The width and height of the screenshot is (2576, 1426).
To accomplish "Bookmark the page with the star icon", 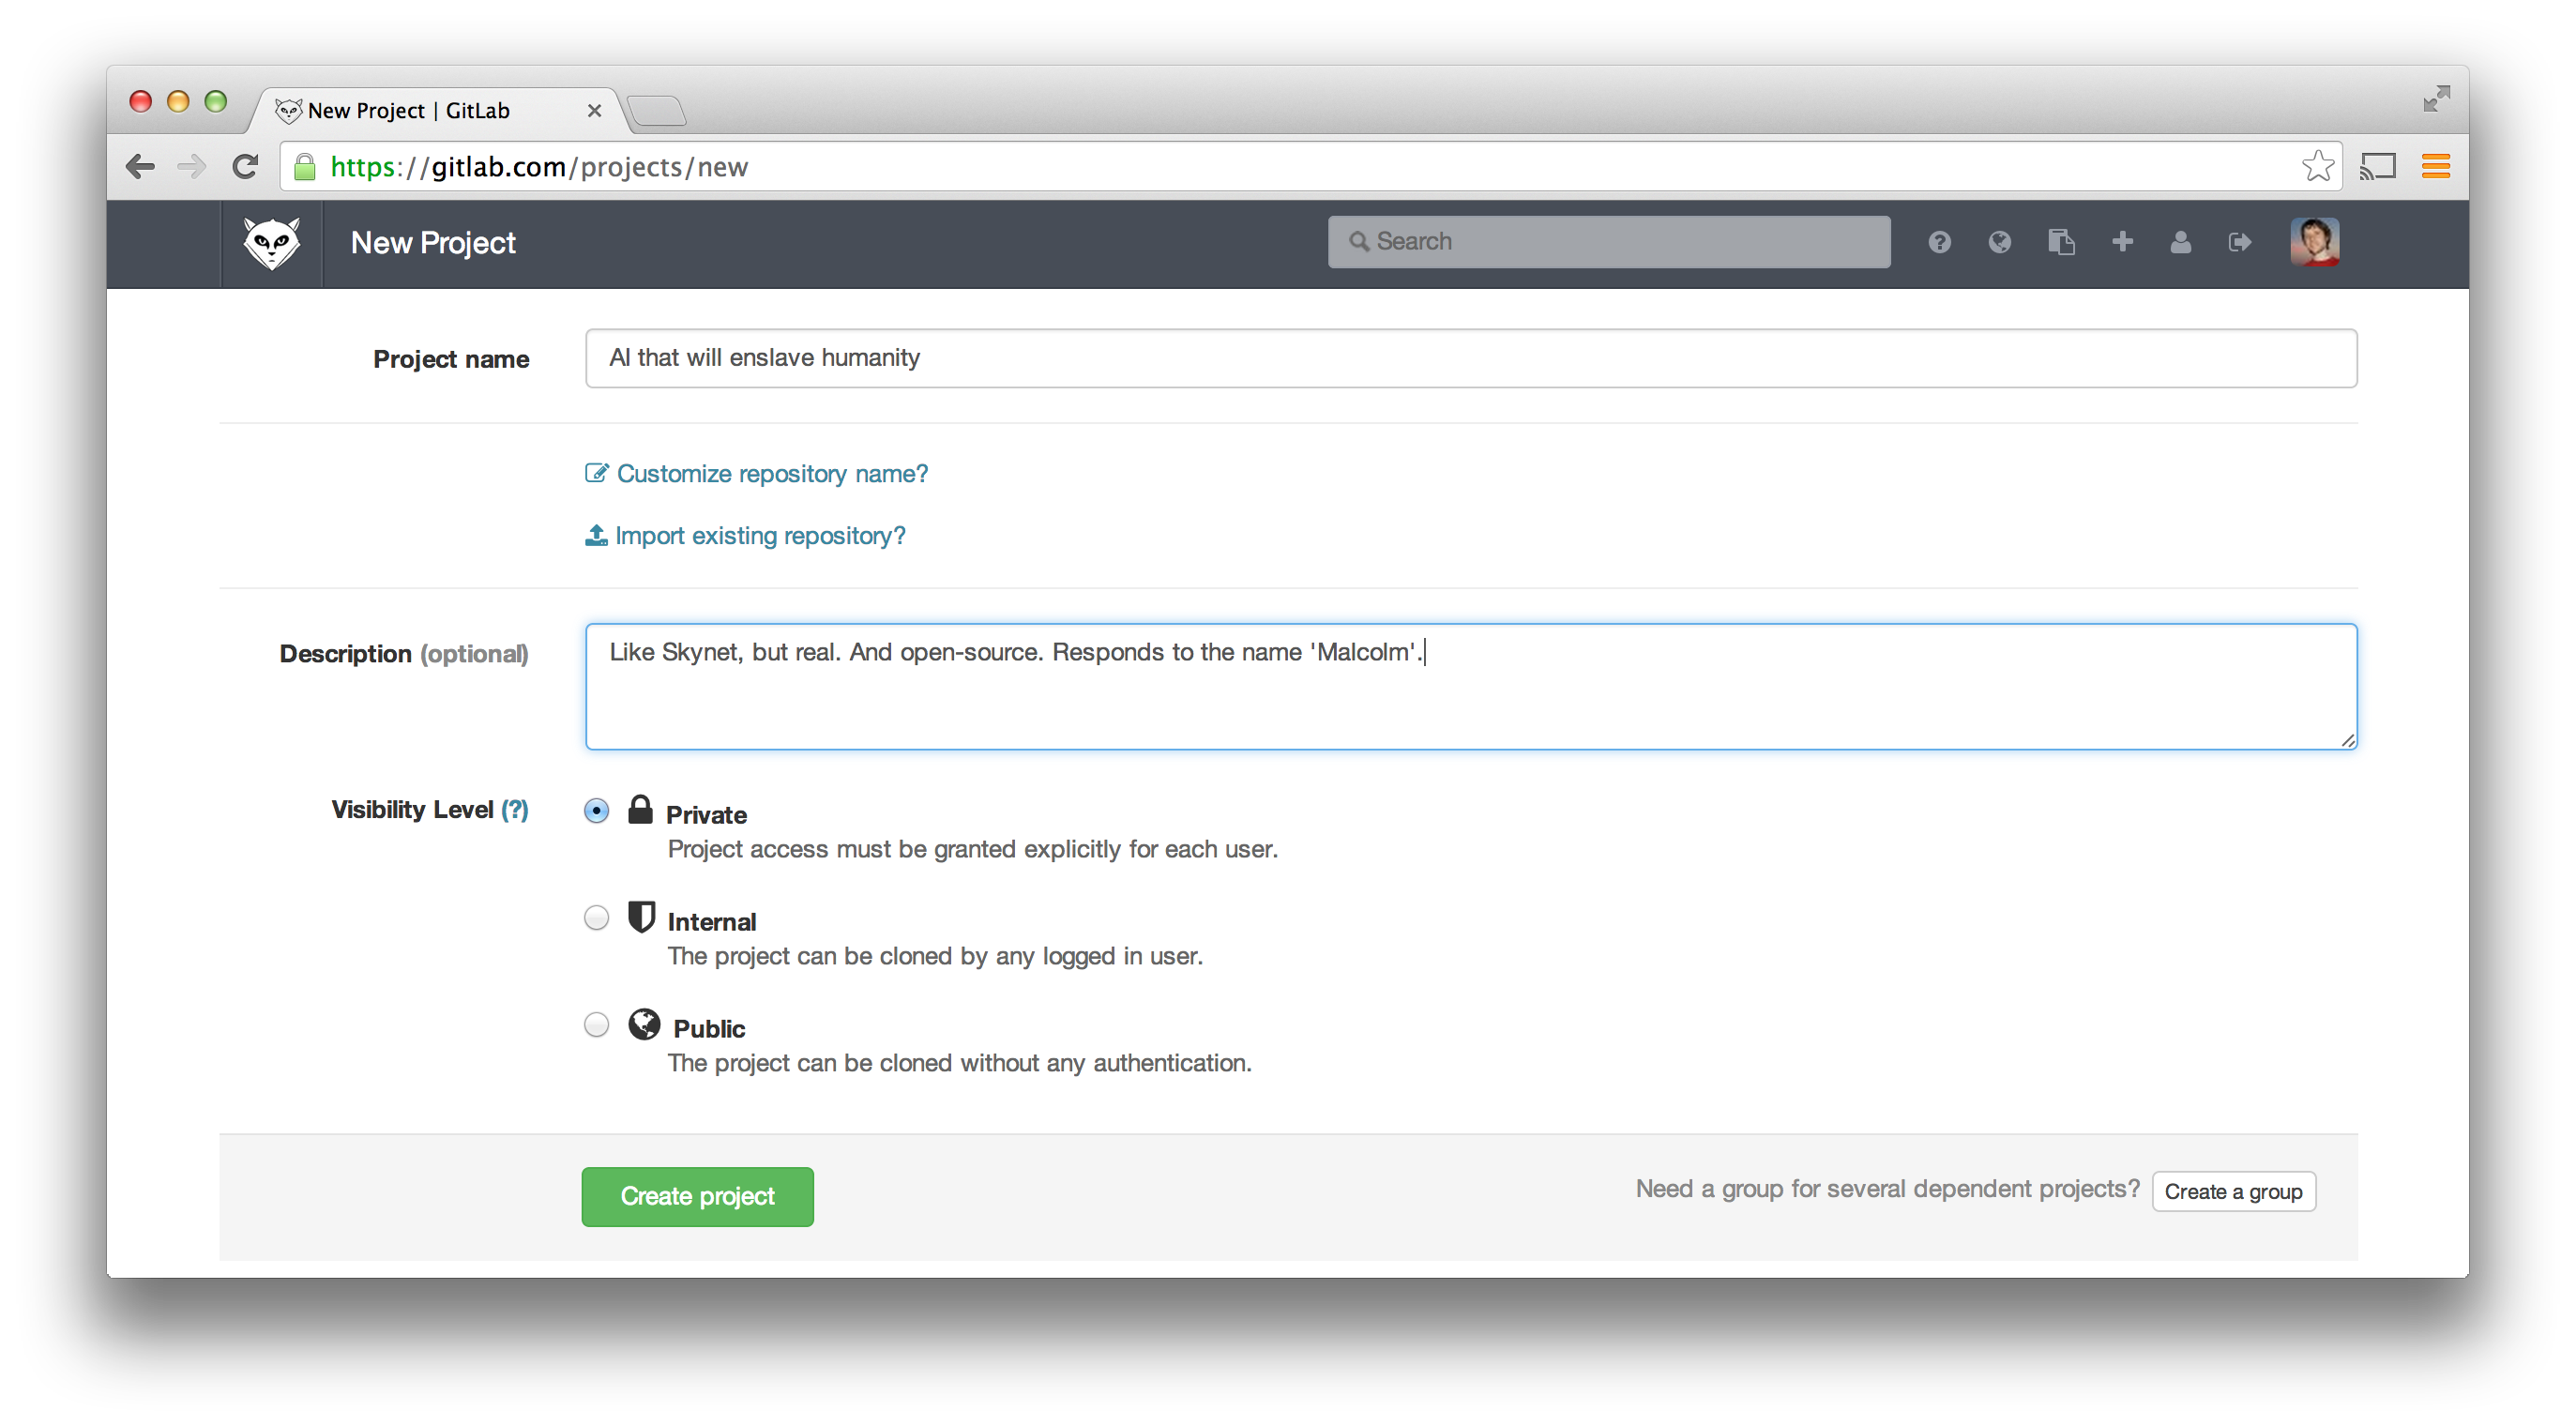I will (2319, 166).
